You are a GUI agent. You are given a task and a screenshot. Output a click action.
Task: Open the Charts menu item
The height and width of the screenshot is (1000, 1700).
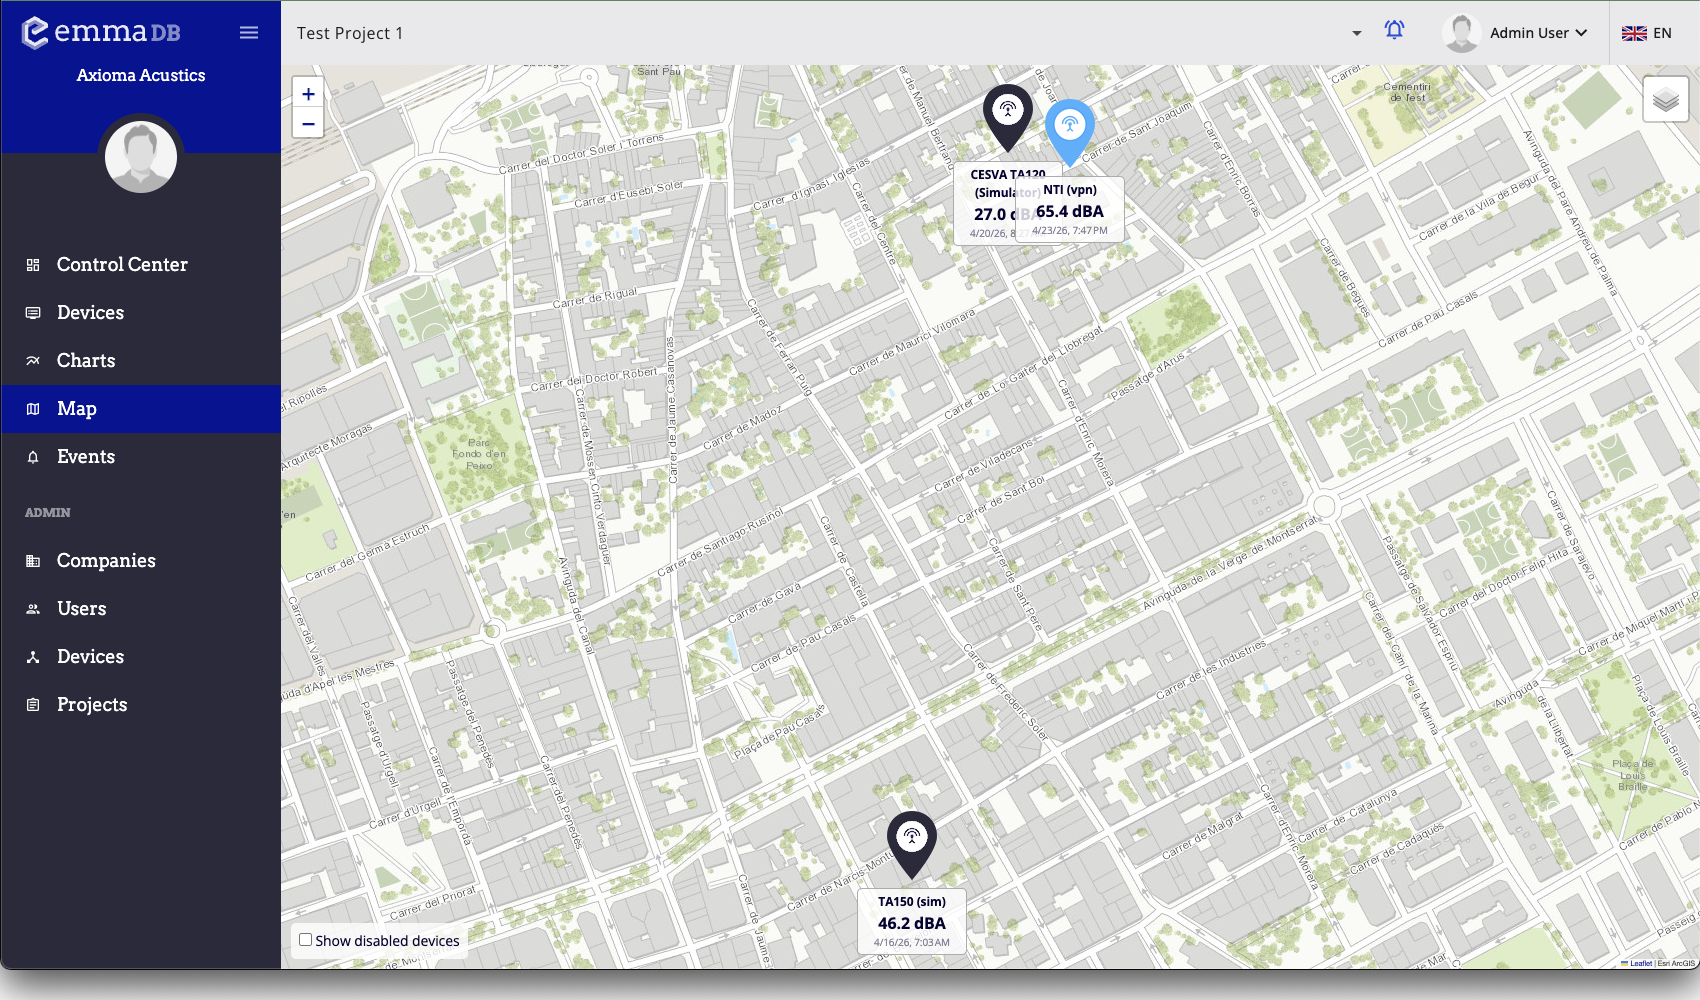(x=86, y=361)
